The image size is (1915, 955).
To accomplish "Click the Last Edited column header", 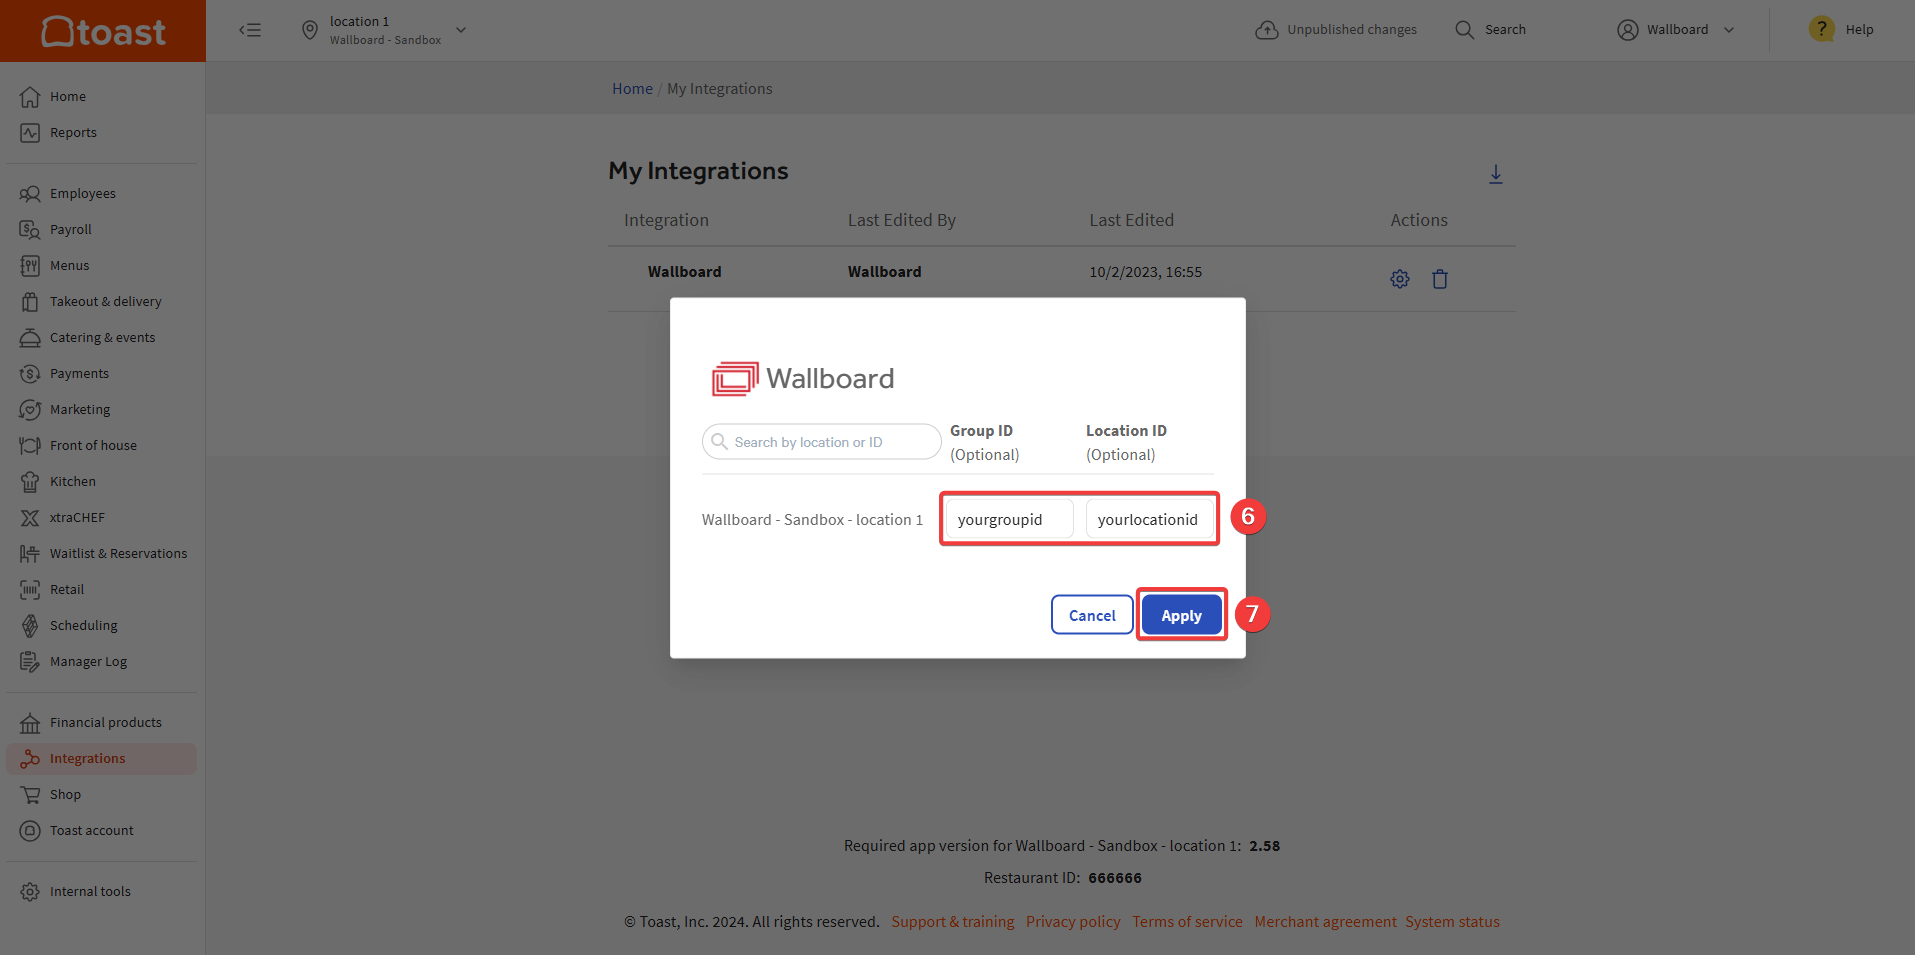I will point(1132,220).
